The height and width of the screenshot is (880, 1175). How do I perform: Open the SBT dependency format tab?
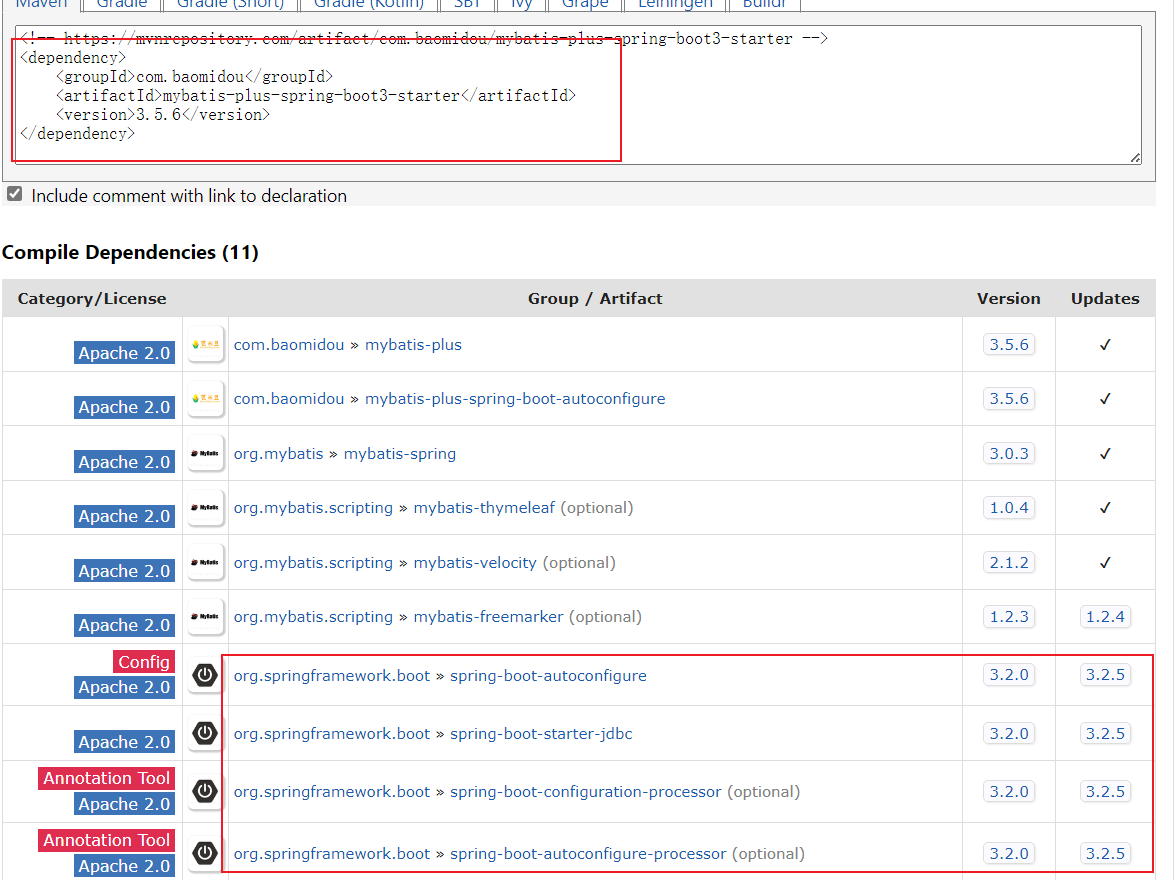pyautogui.click(x=466, y=5)
